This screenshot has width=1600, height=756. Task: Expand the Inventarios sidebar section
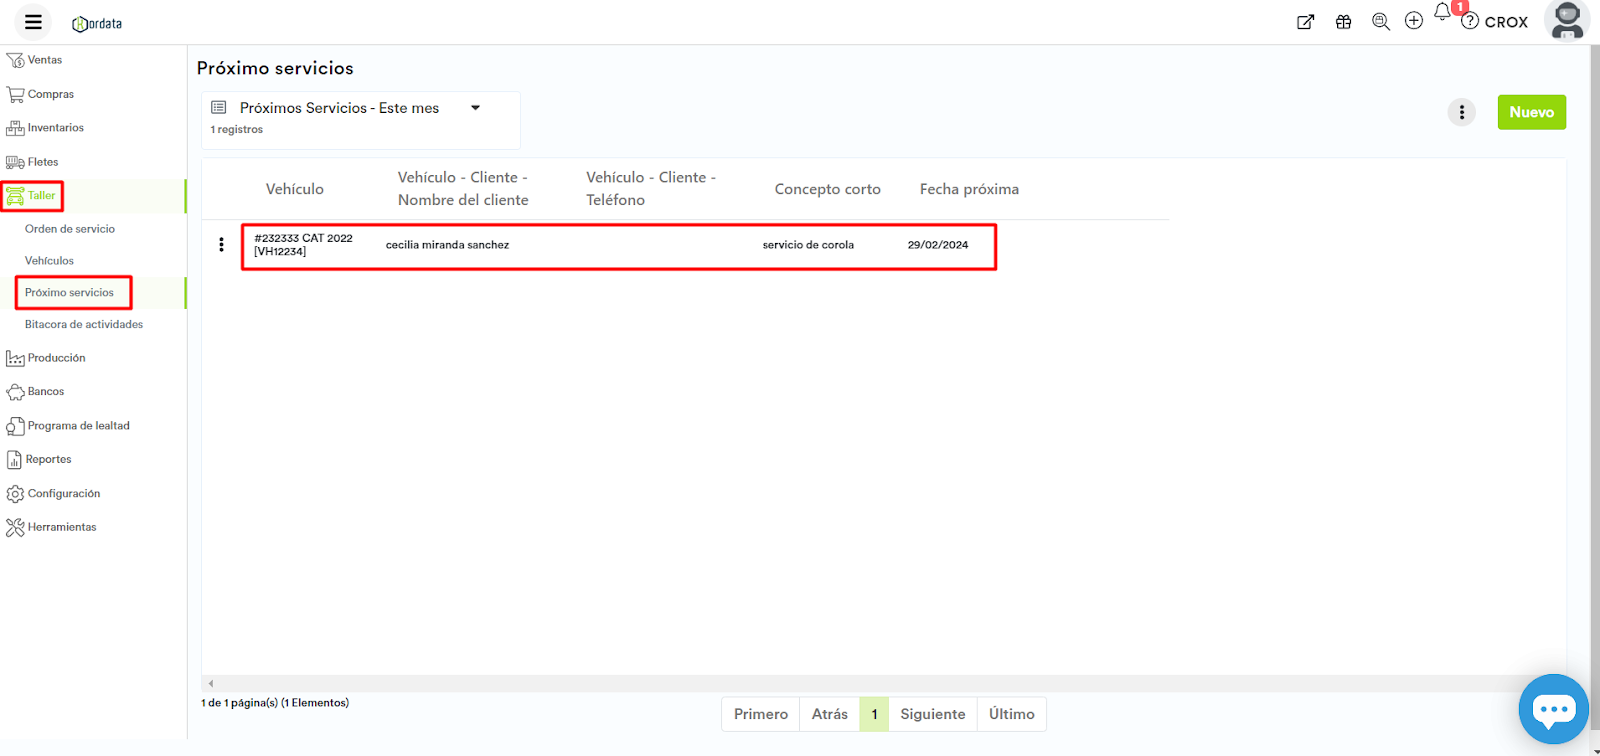pyautogui.click(x=55, y=128)
